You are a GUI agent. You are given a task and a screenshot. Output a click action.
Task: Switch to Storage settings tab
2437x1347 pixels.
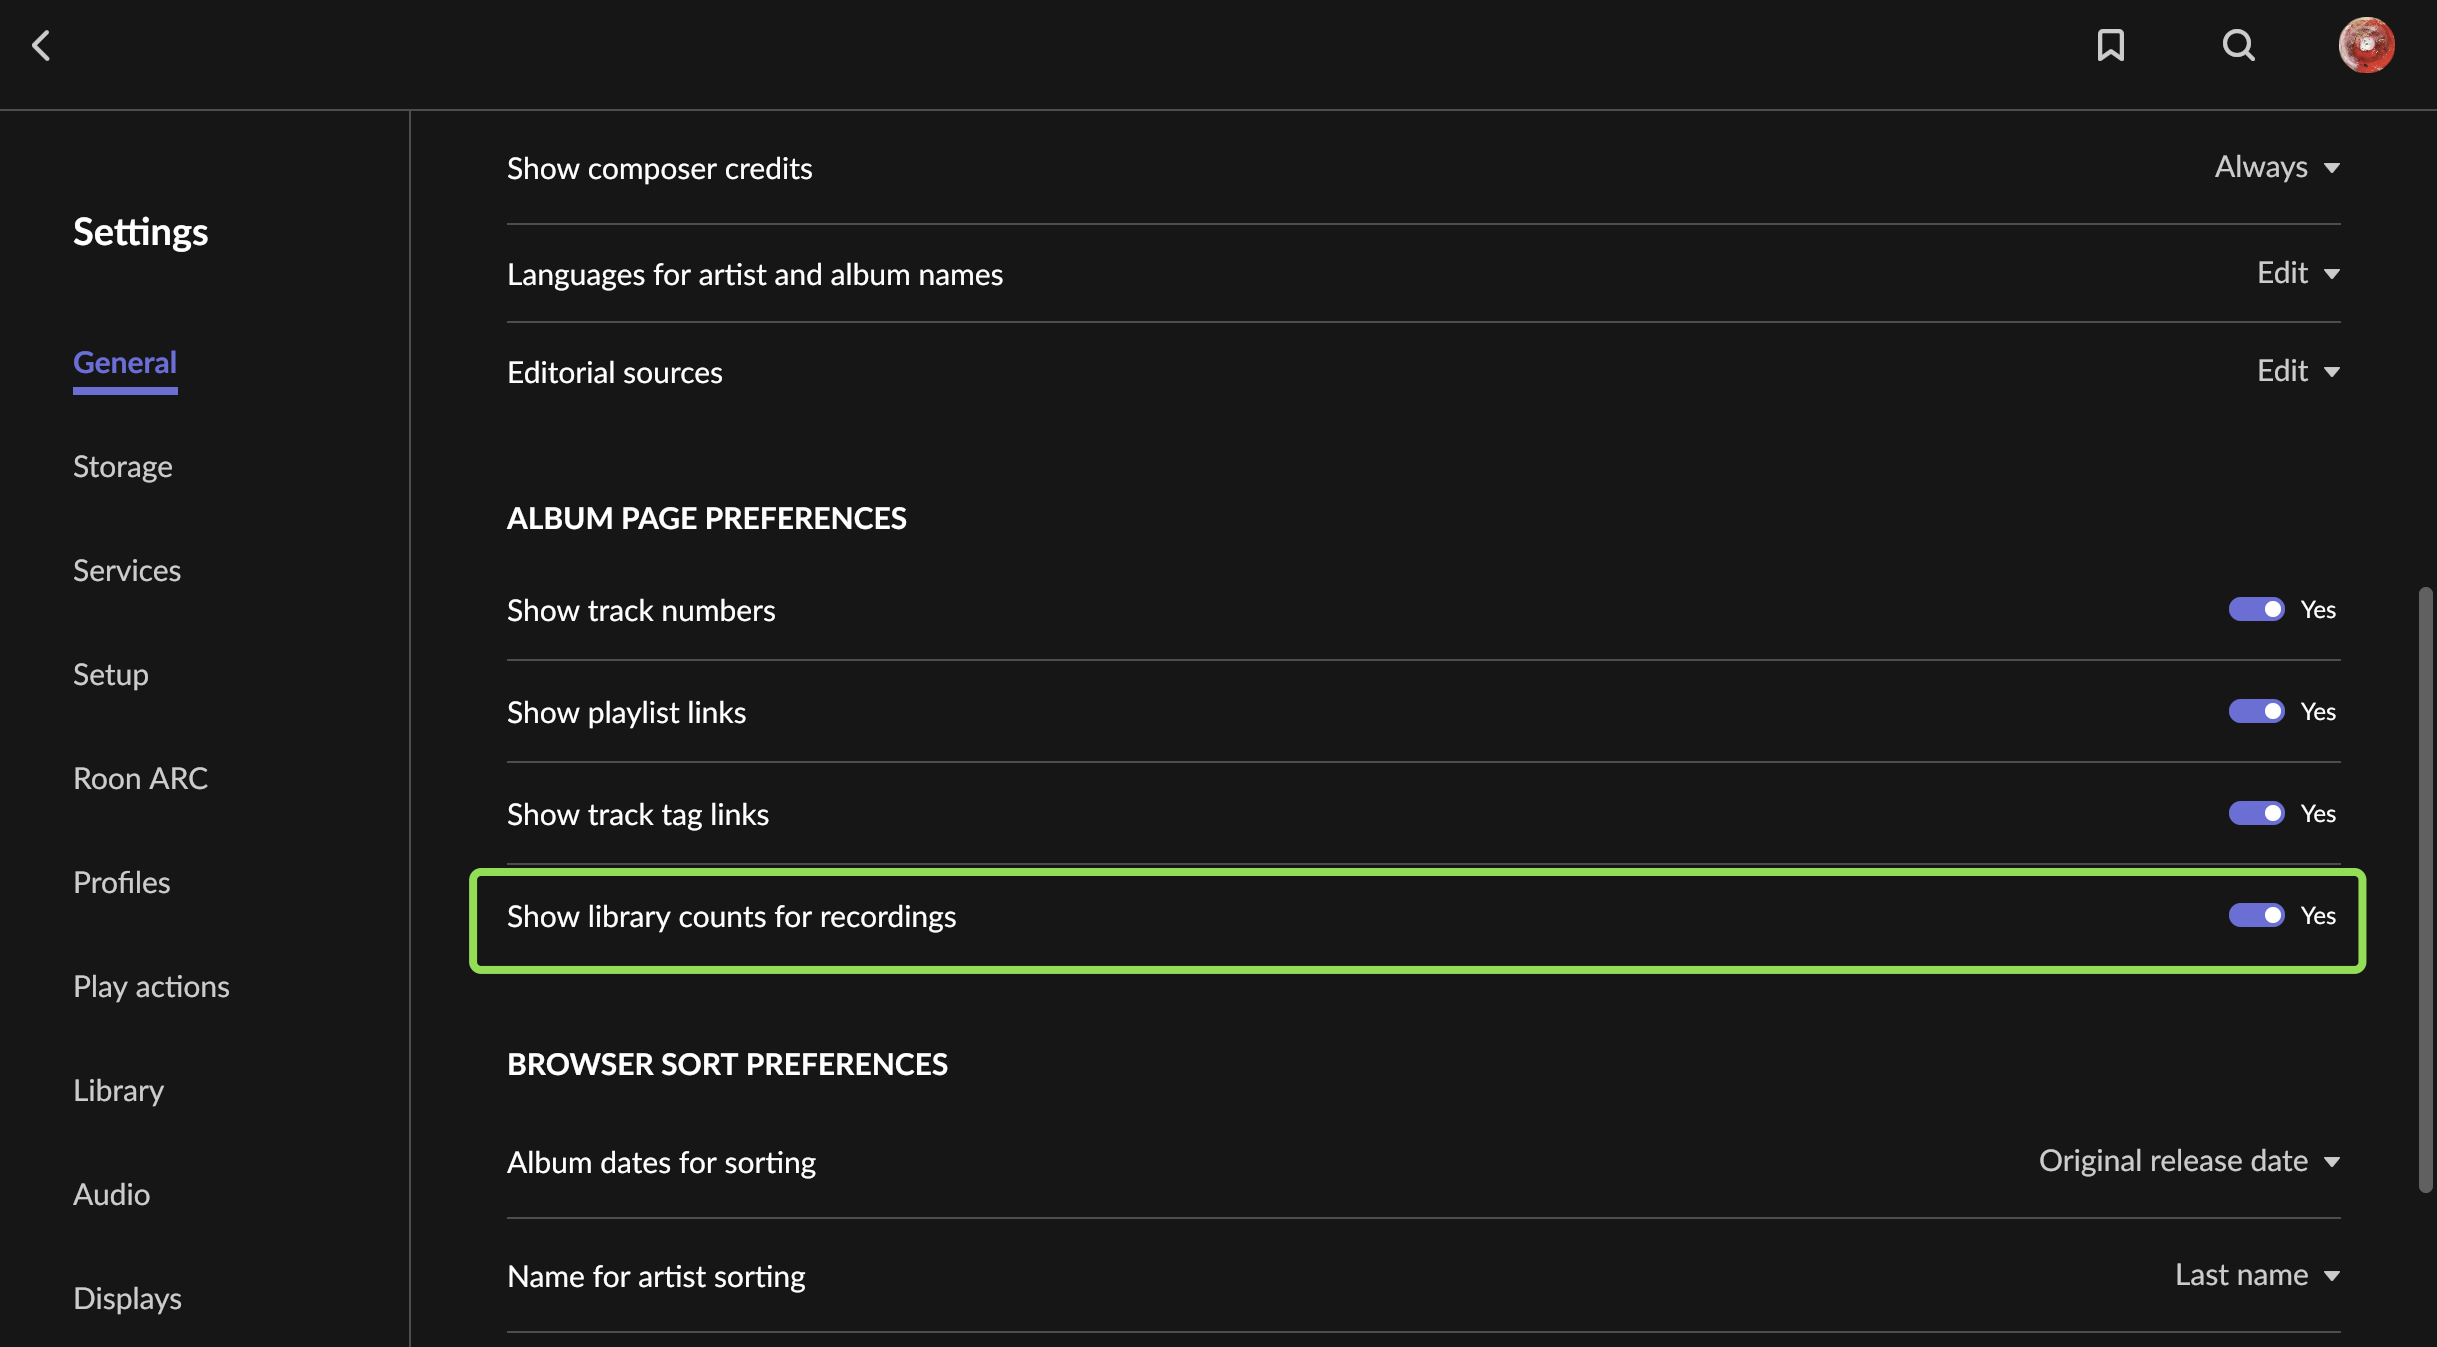click(123, 467)
